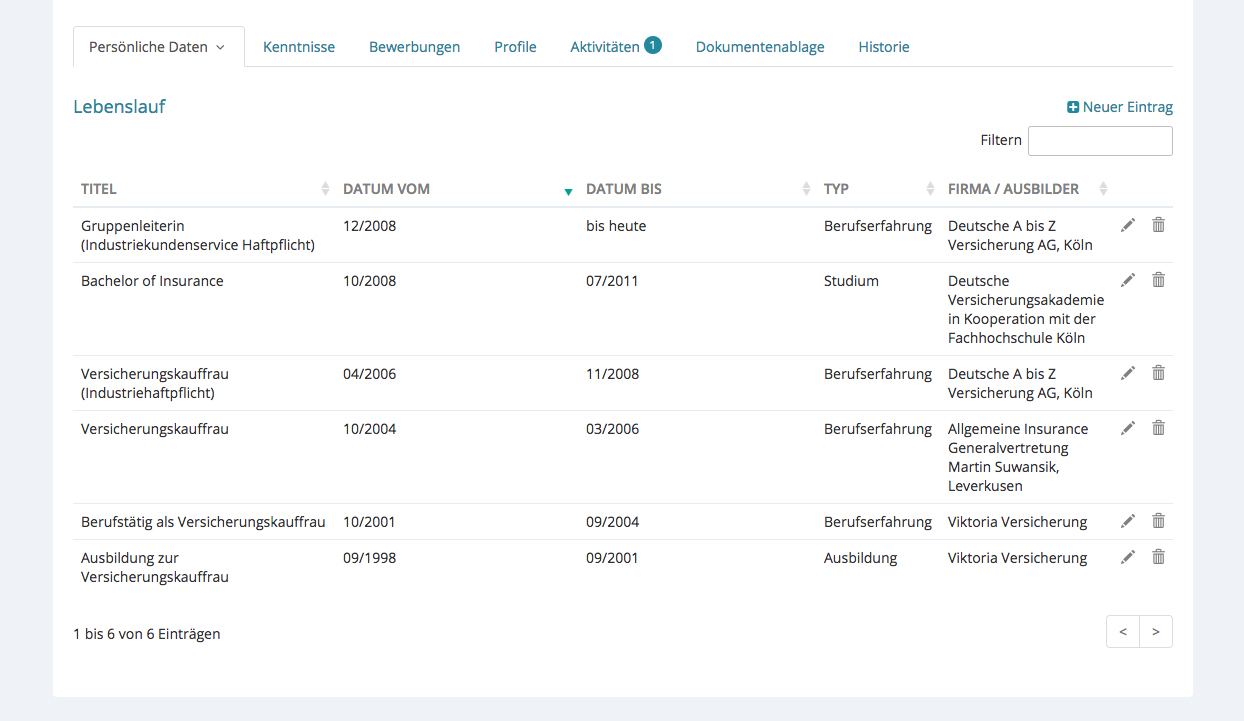Delete the Bachelor of Insurance entry

(1158, 281)
